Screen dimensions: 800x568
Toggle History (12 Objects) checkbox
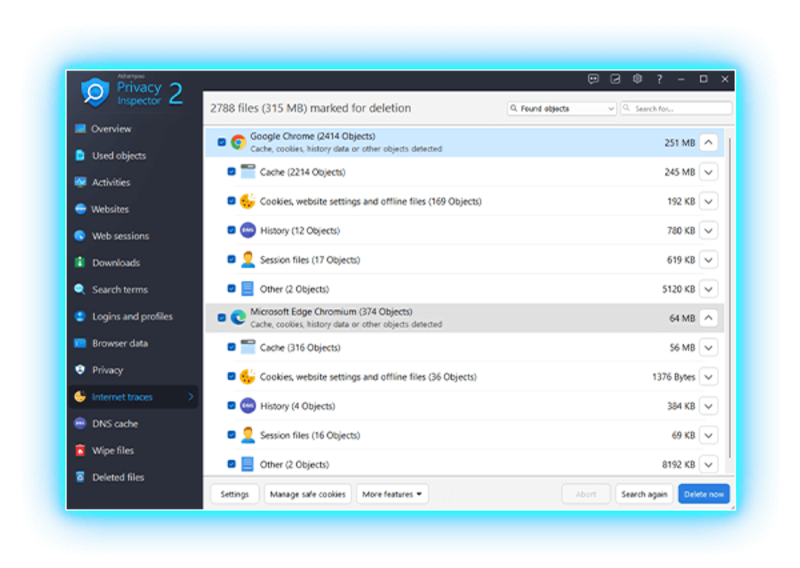coord(231,230)
